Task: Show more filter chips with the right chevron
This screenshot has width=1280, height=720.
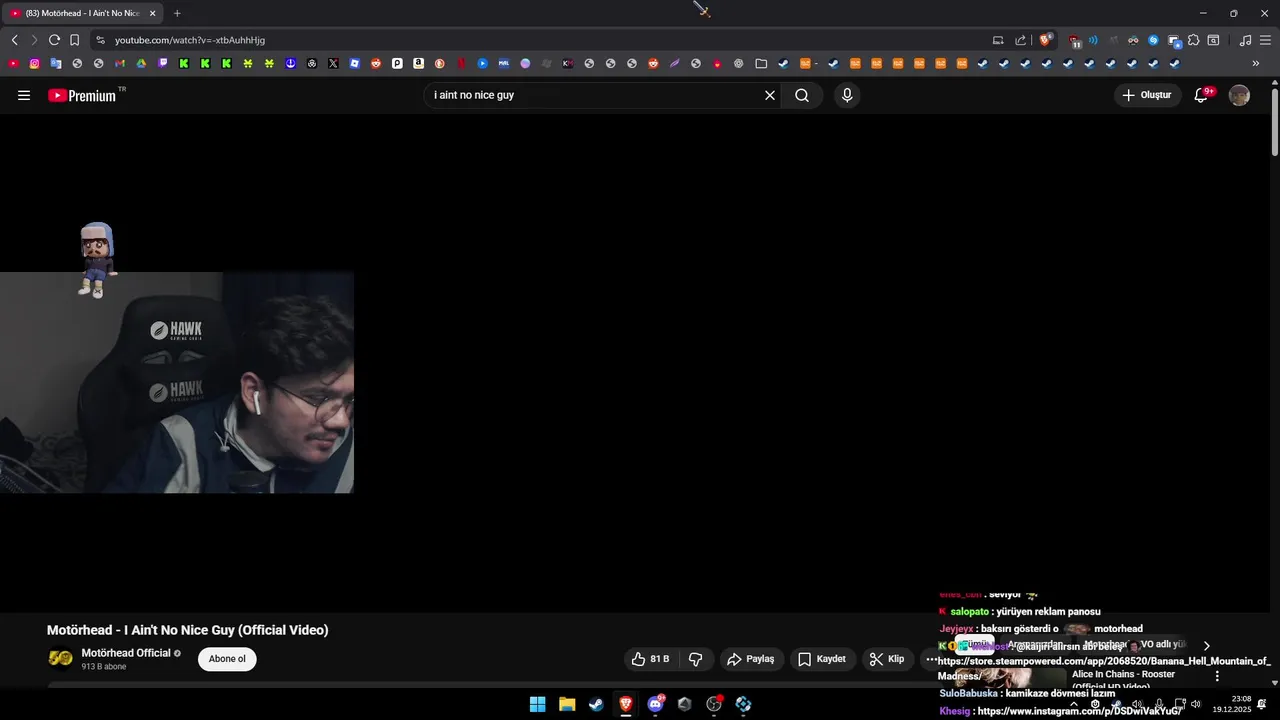Action: [1206, 646]
